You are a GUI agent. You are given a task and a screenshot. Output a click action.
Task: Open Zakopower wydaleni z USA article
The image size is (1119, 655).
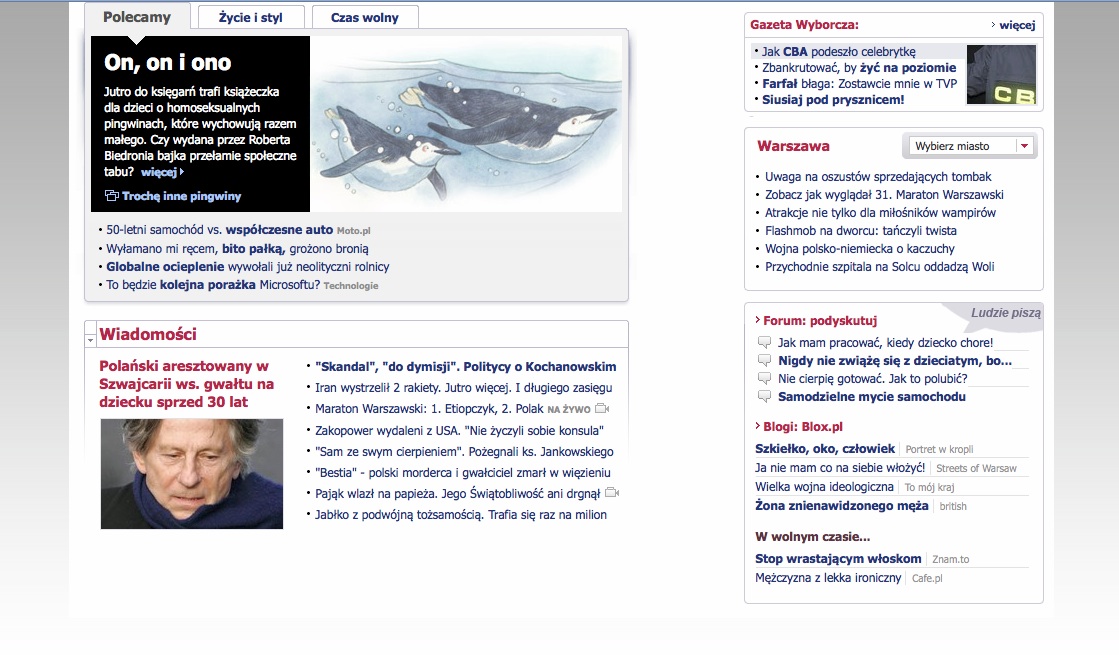tap(460, 430)
